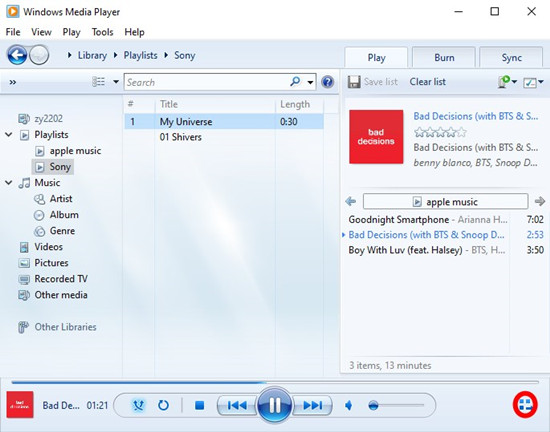Image resolution: width=550 pixels, height=432 pixels.
Task: Stop playback with the stop button
Action: [x=200, y=405]
